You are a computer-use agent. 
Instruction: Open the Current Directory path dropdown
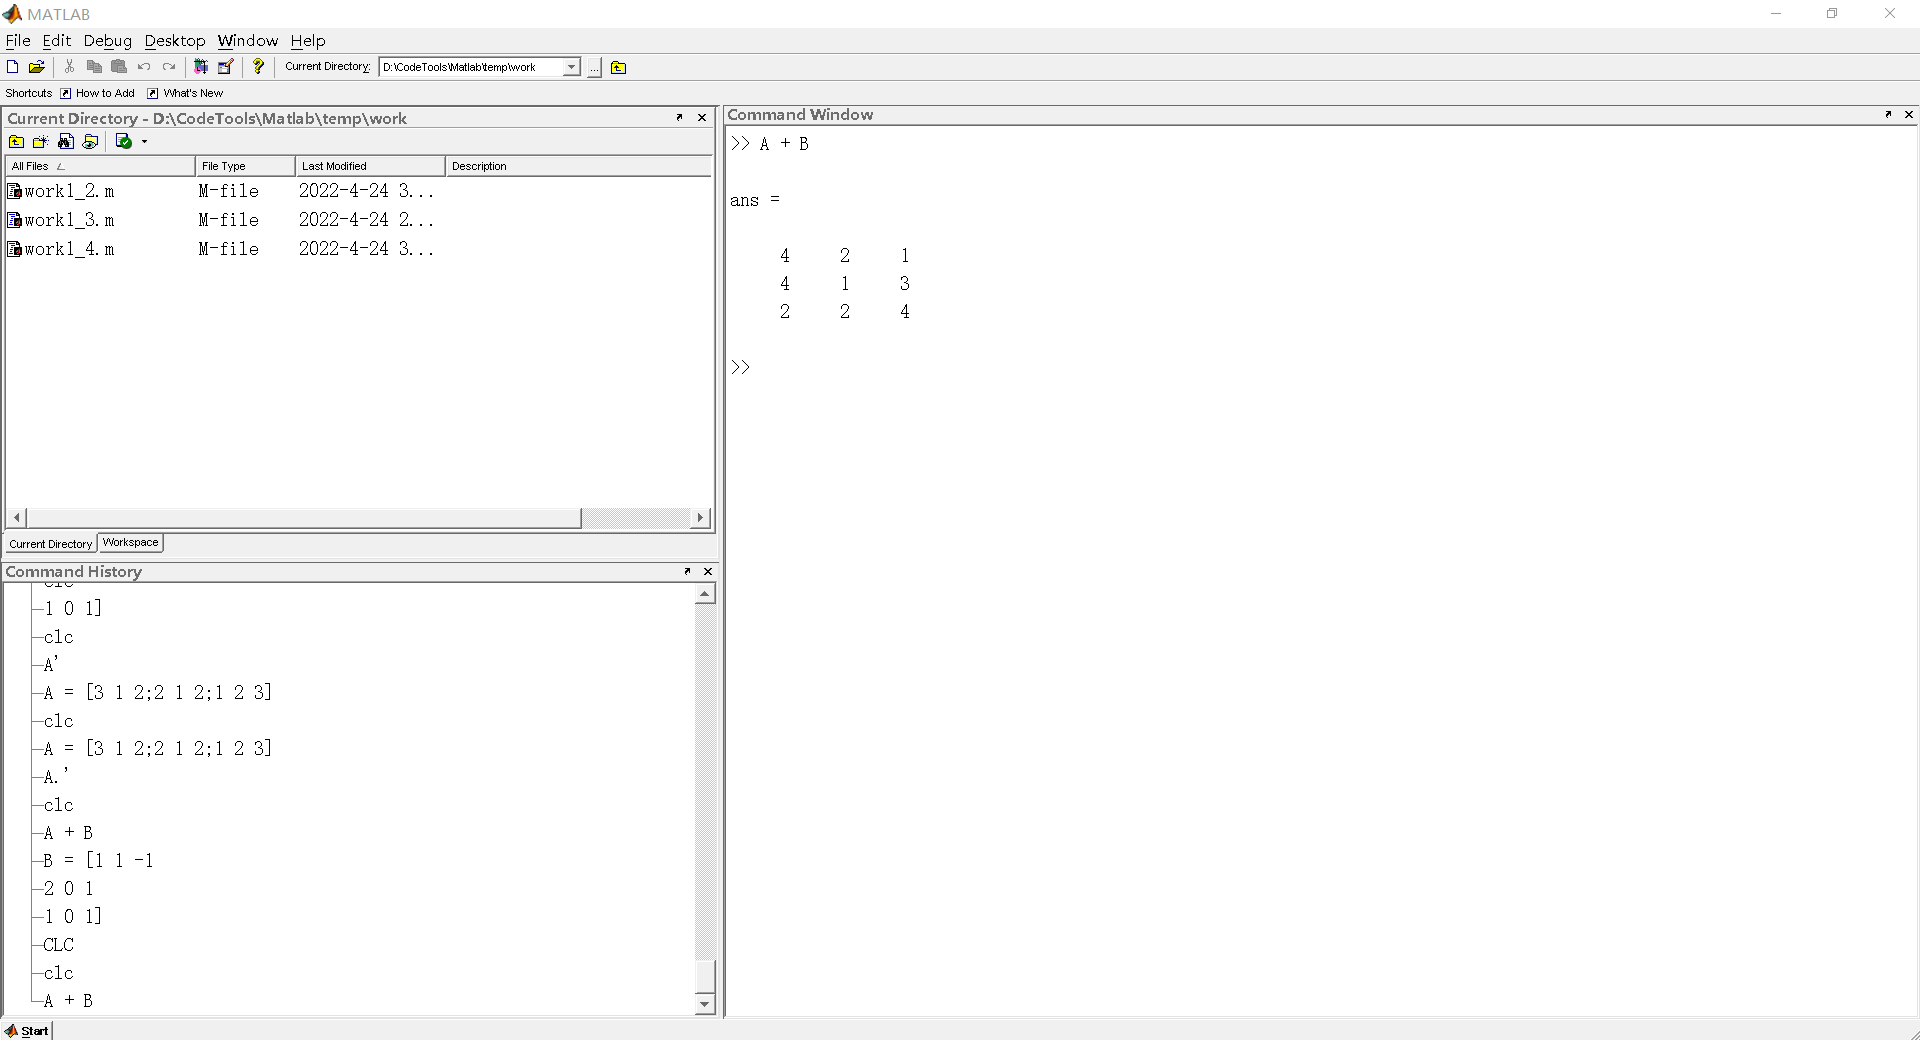pyautogui.click(x=571, y=67)
